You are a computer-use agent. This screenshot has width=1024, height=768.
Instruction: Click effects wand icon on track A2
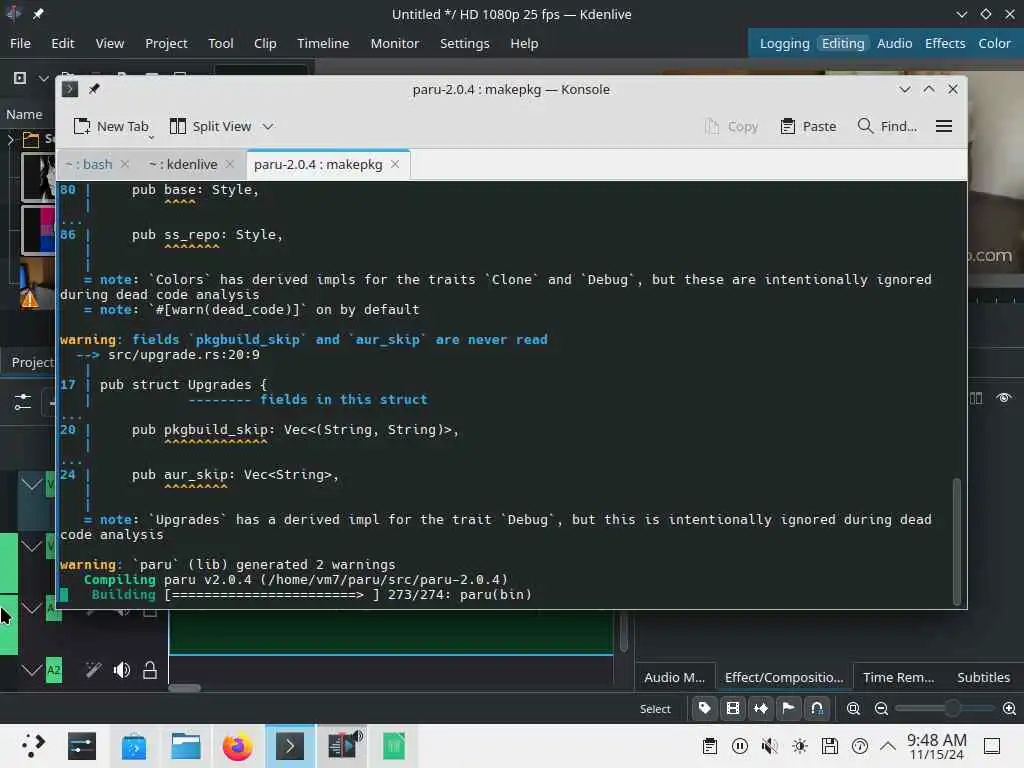tap(93, 670)
